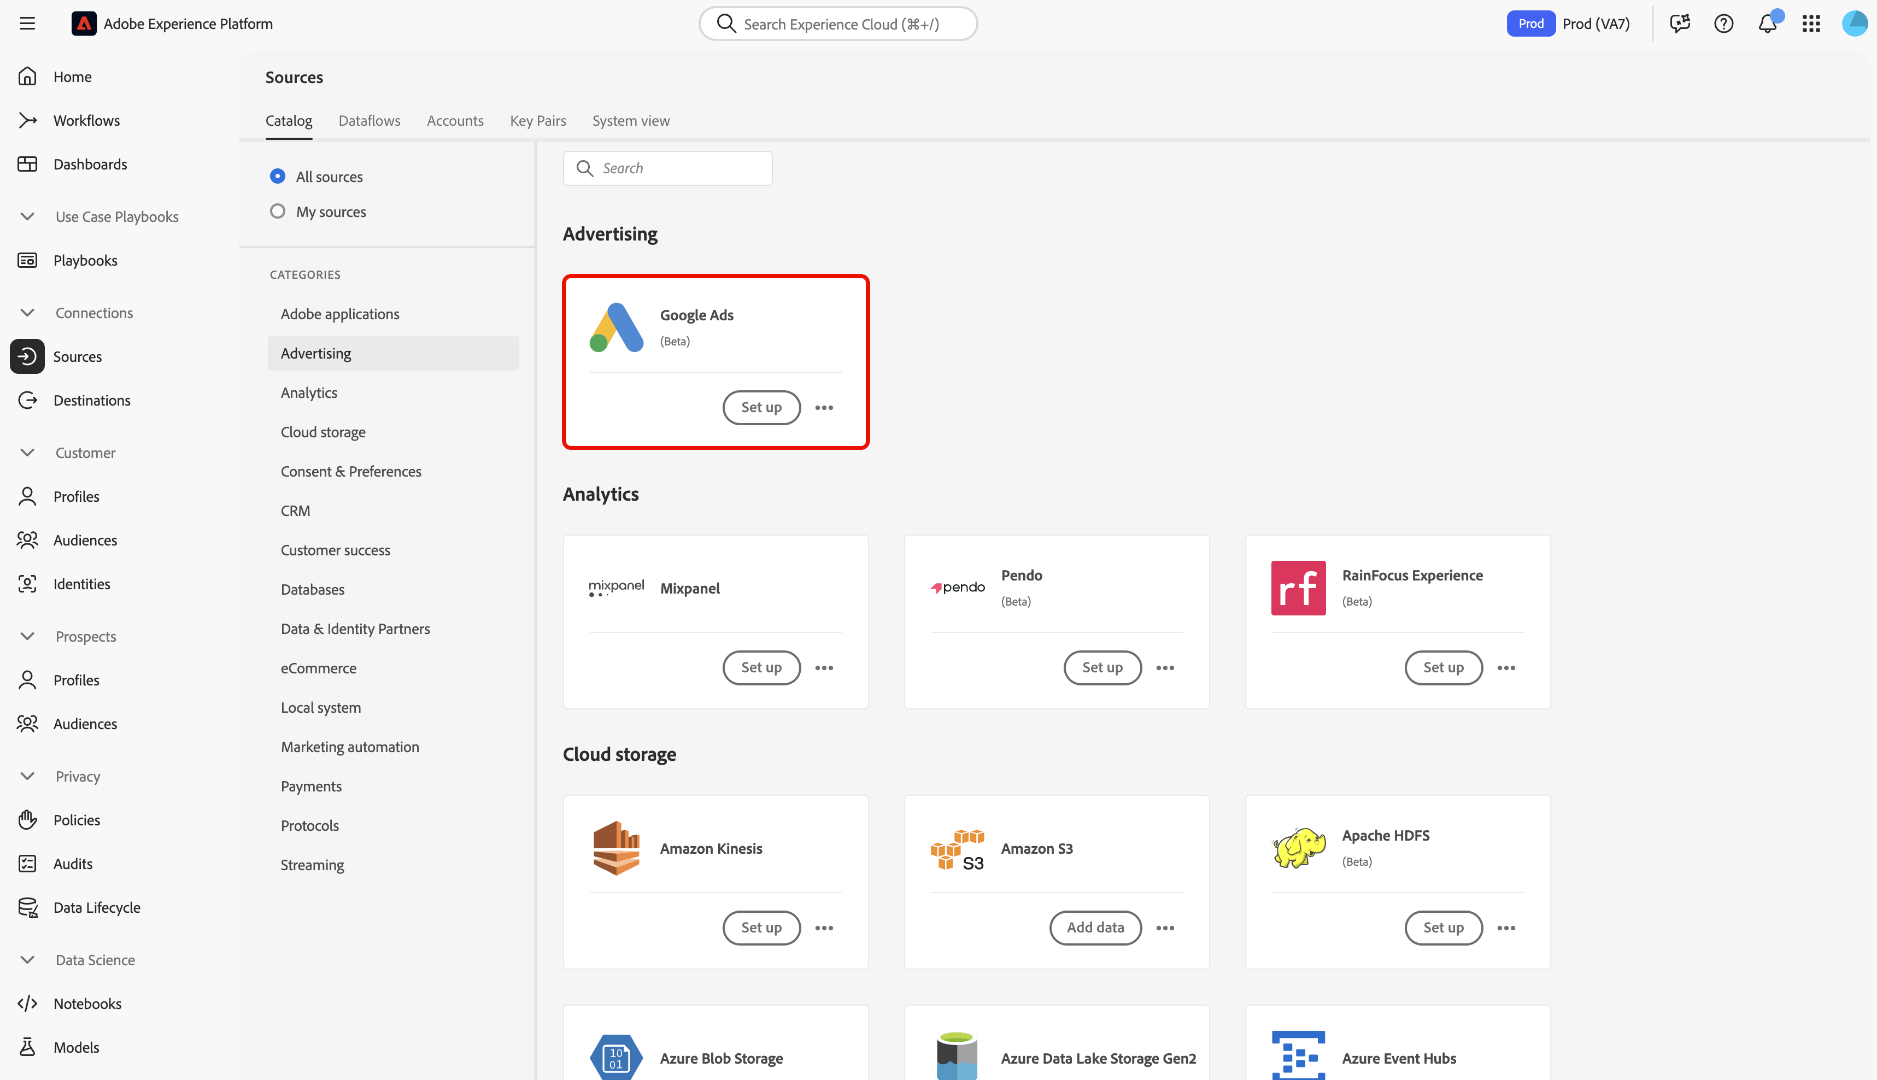The image size is (1877, 1080).
Task: Switch to the Dataflows tab
Action: pos(369,121)
